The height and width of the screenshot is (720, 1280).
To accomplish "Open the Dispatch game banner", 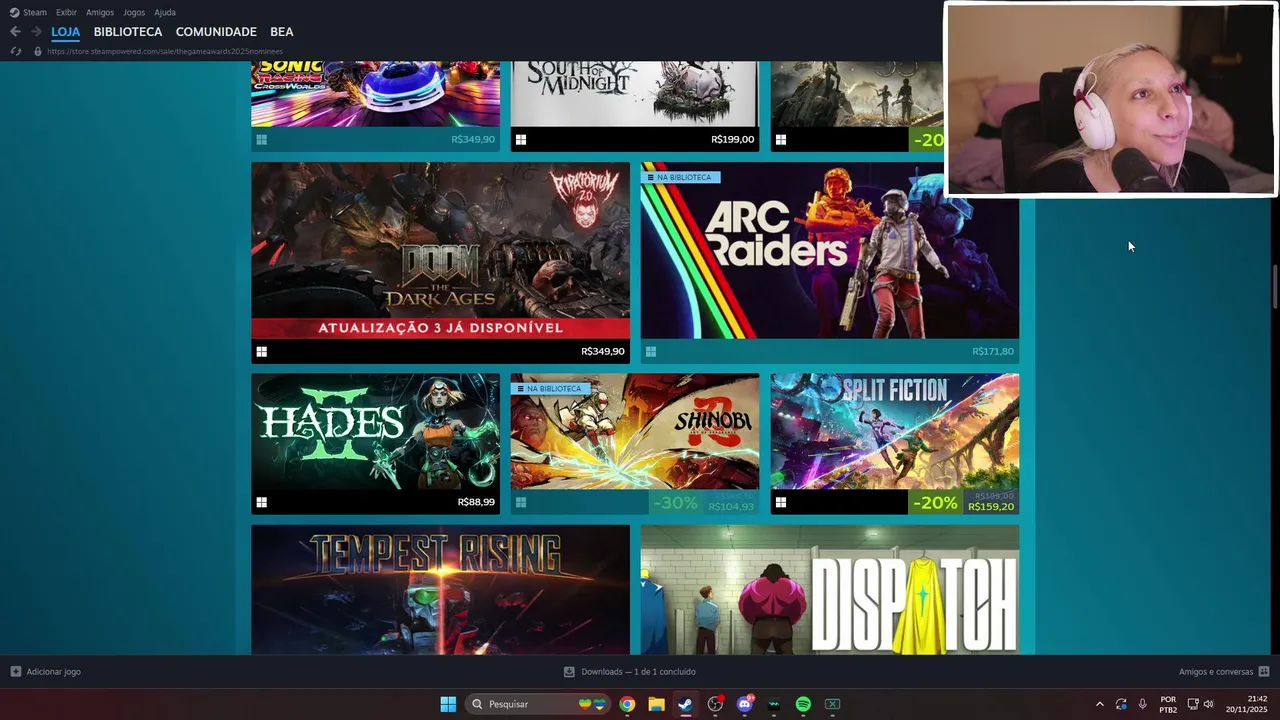I will (830, 590).
